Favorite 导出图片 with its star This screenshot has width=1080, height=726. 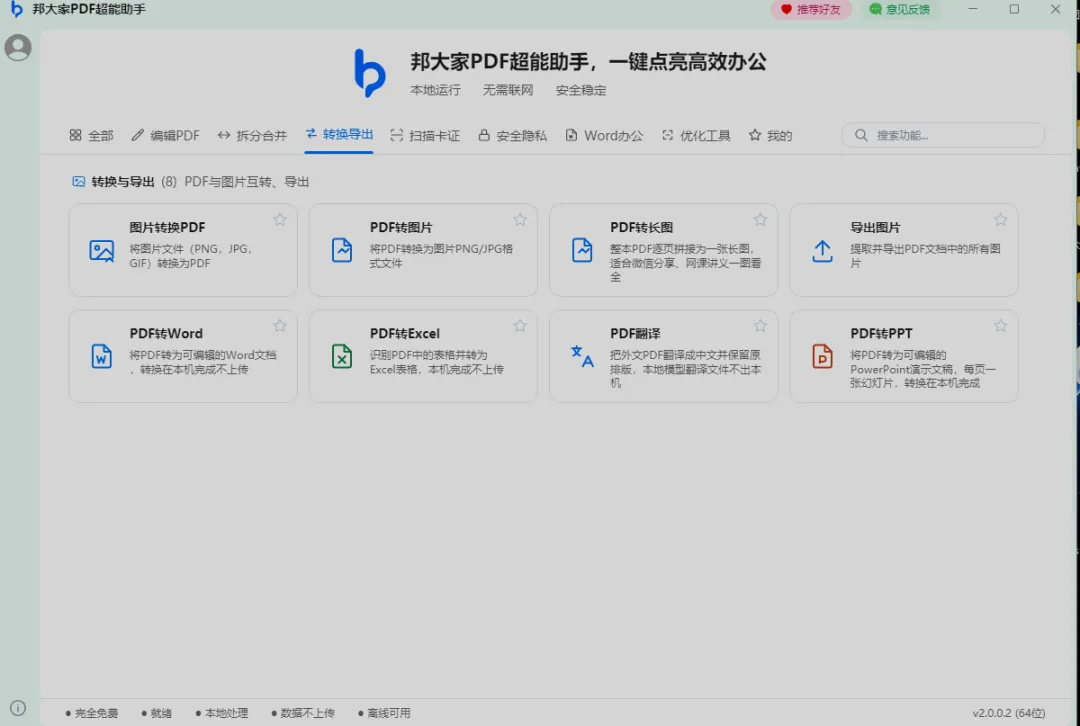[1001, 220]
